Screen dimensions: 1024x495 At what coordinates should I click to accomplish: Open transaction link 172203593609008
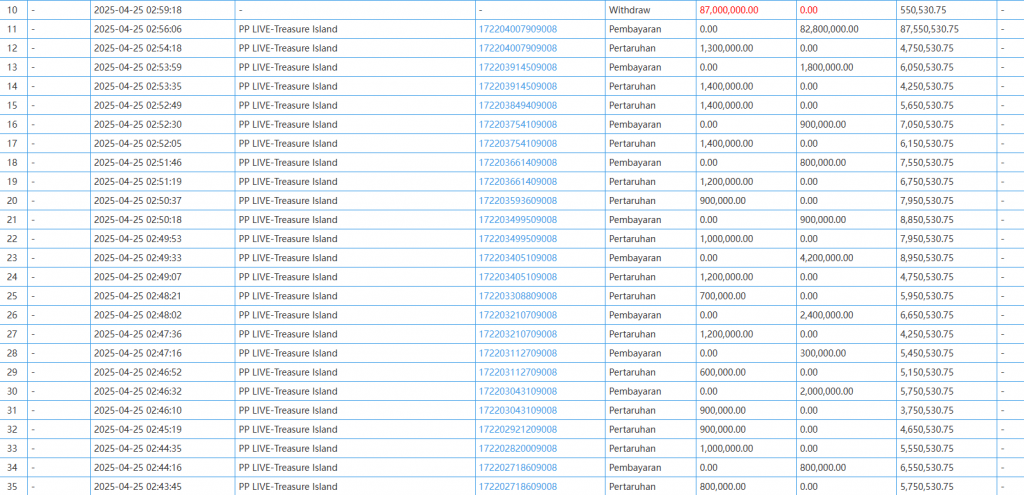[518, 200]
